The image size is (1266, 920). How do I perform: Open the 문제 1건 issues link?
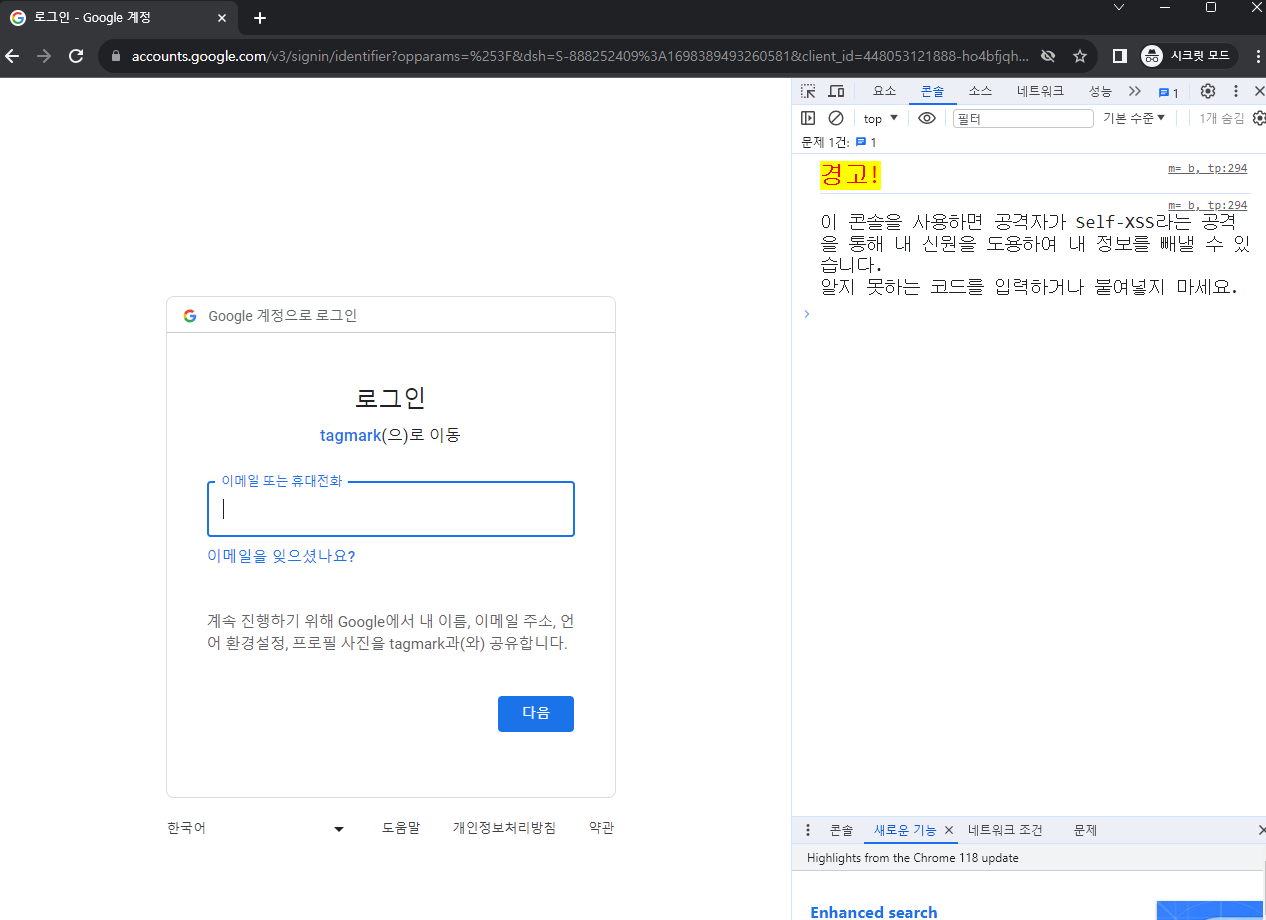[839, 142]
